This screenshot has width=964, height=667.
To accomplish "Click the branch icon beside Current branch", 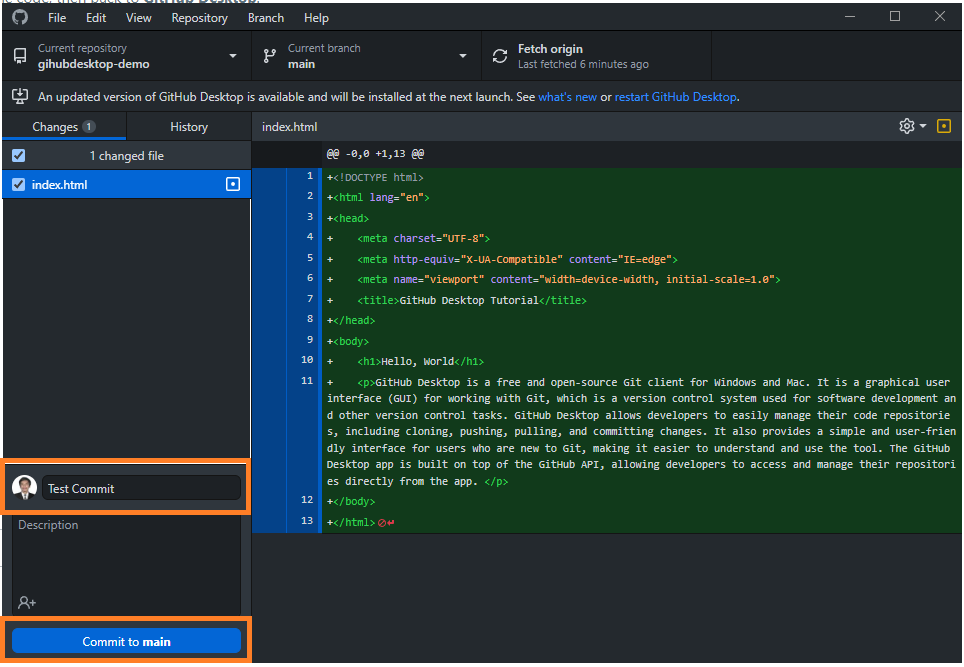I will coord(269,56).
